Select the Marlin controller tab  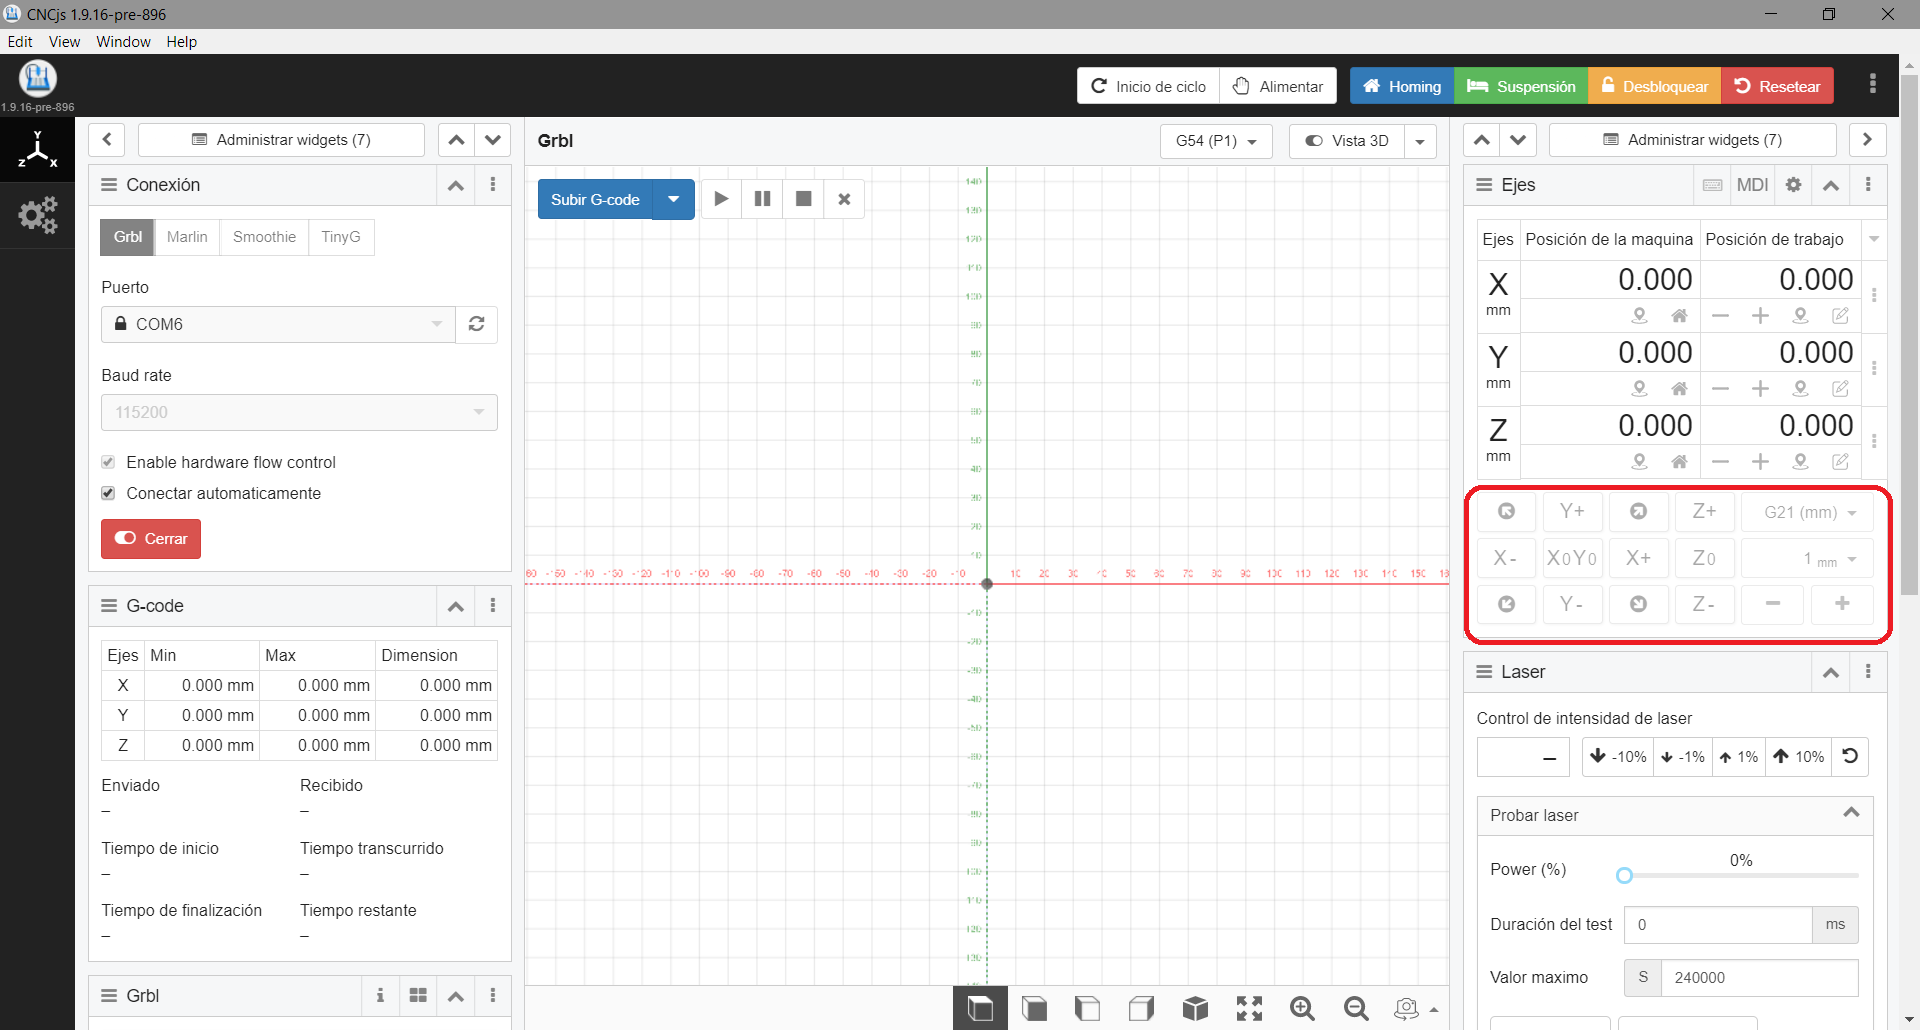coord(187,237)
